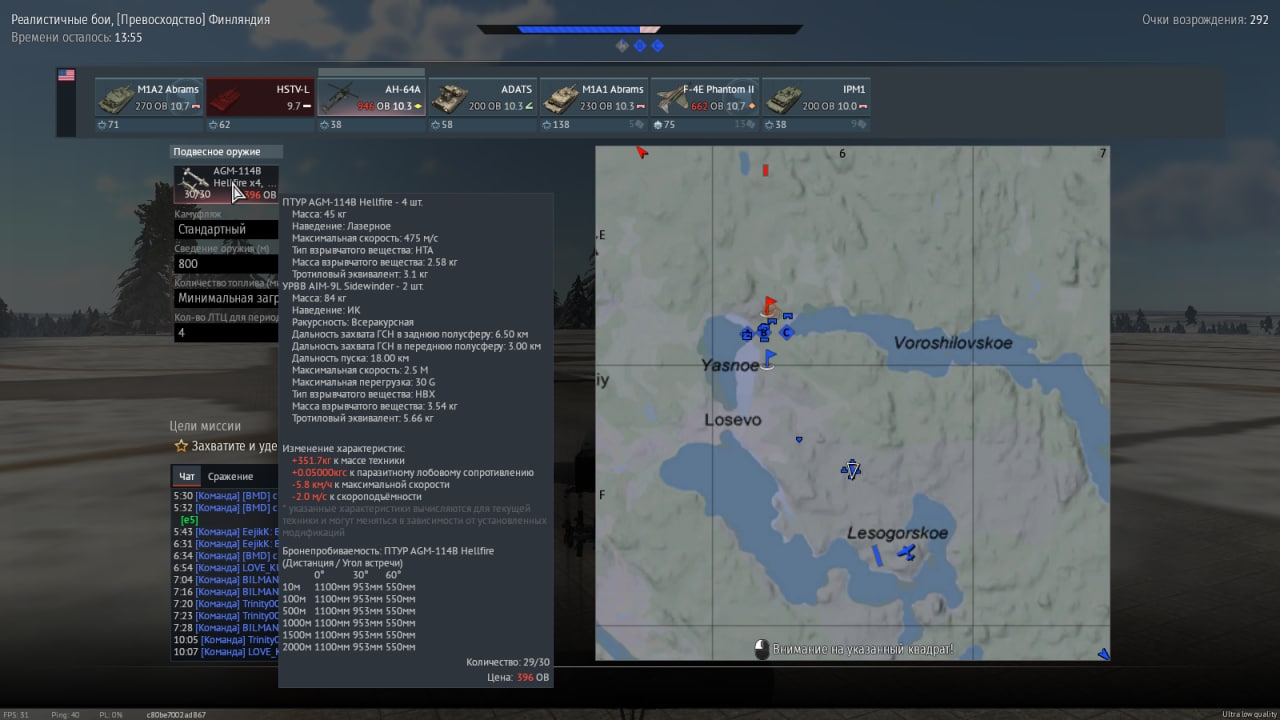Viewport: 1280px width, 720px height.
Task: Click crew skill icon under ADATS
Action: pos(435,125)
